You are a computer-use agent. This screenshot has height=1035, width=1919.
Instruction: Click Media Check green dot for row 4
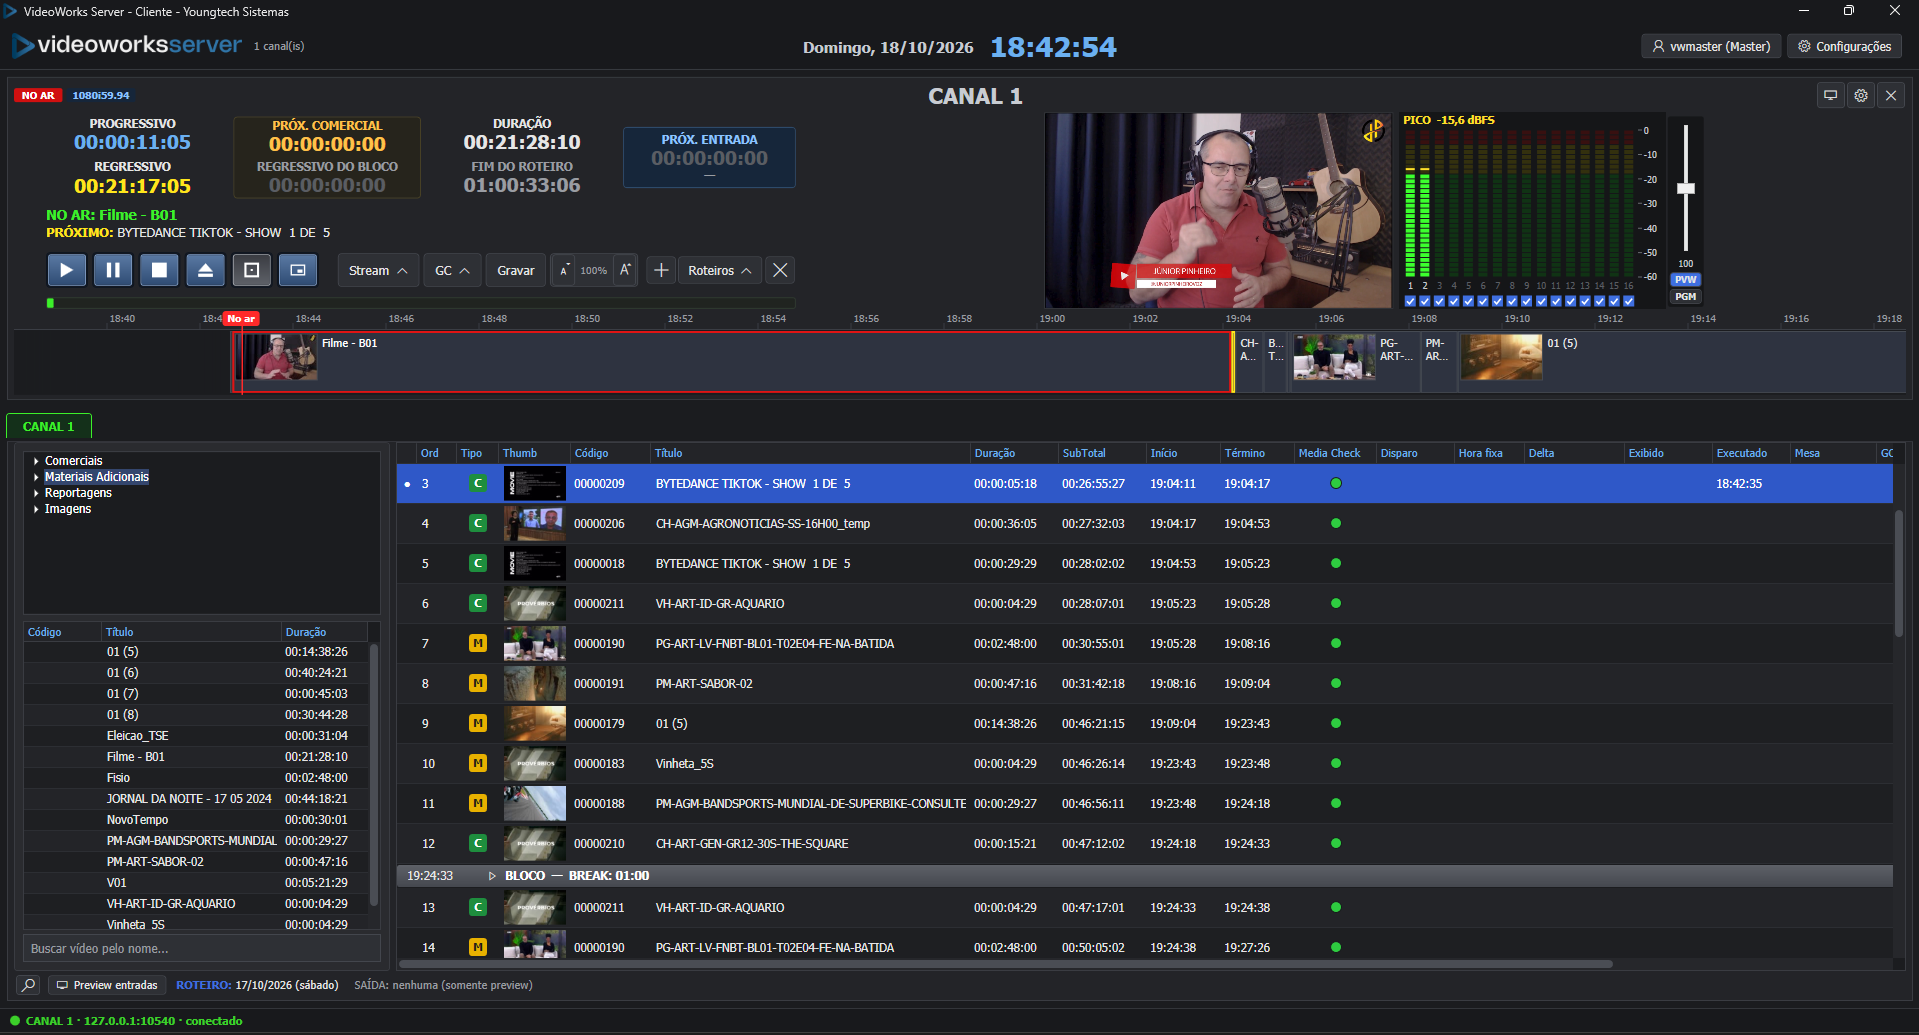tap(1336, 523)
